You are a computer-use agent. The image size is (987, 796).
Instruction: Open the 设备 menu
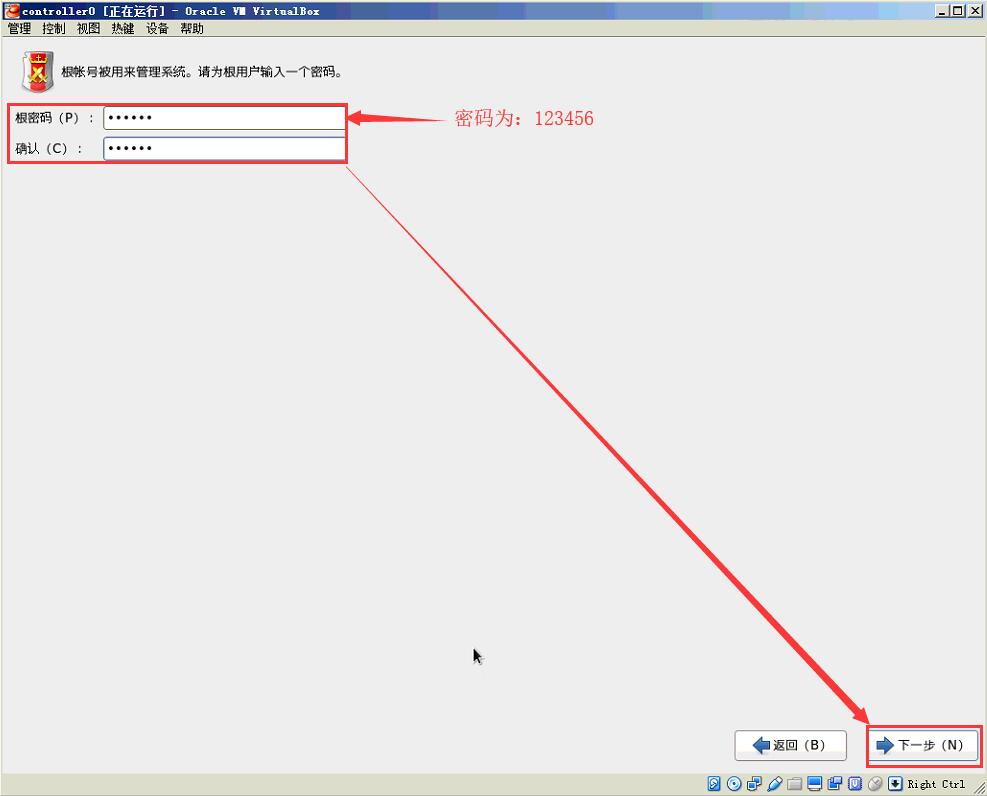click(157, 28)
